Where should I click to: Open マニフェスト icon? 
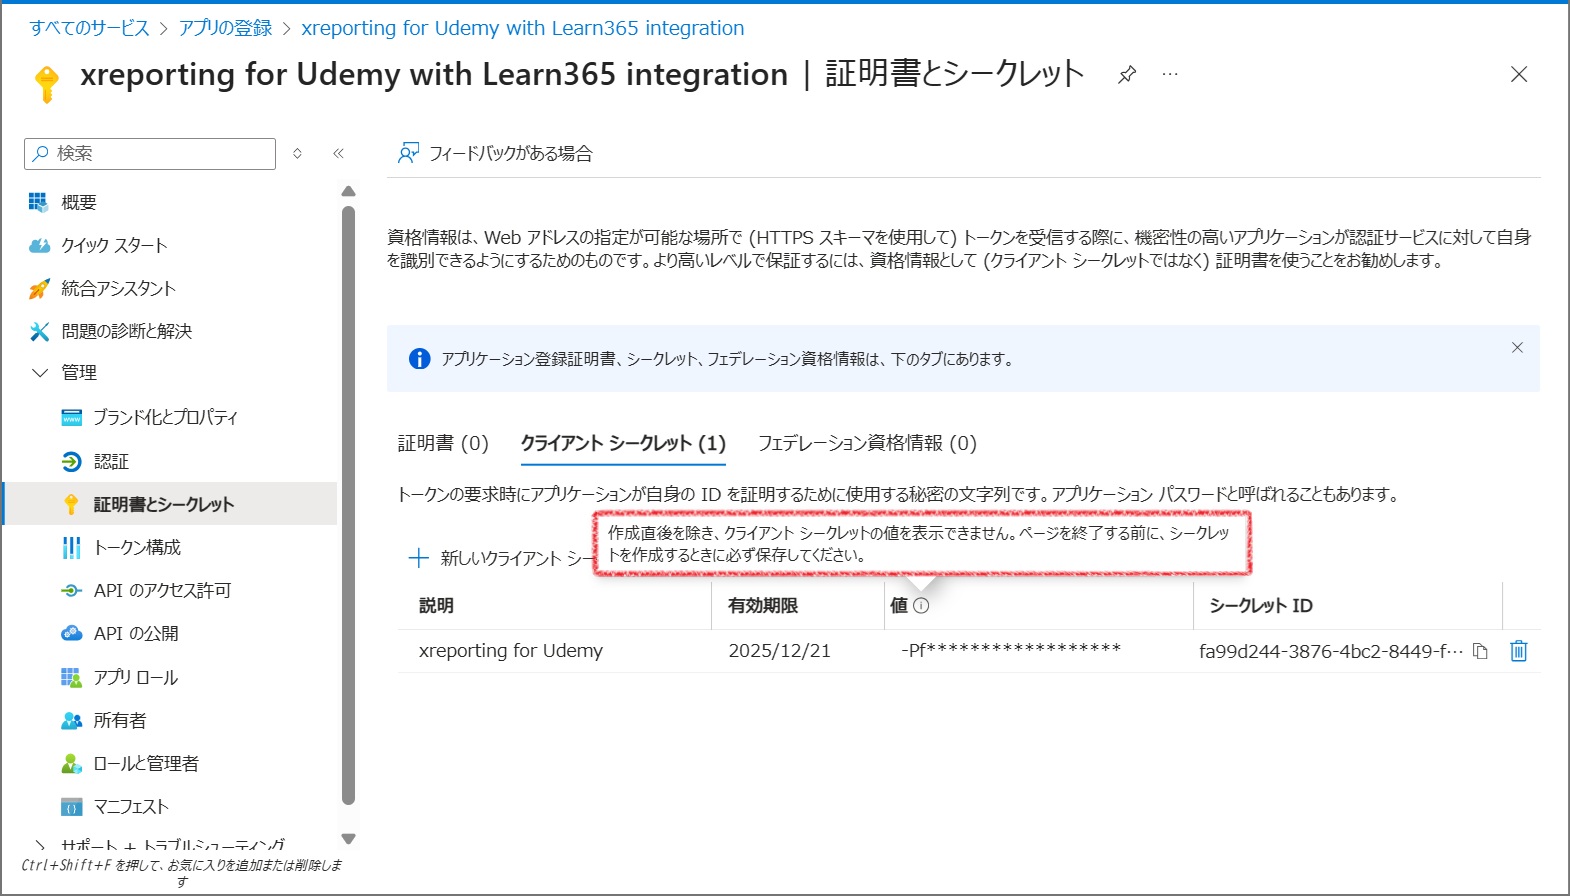click(71, 806)
